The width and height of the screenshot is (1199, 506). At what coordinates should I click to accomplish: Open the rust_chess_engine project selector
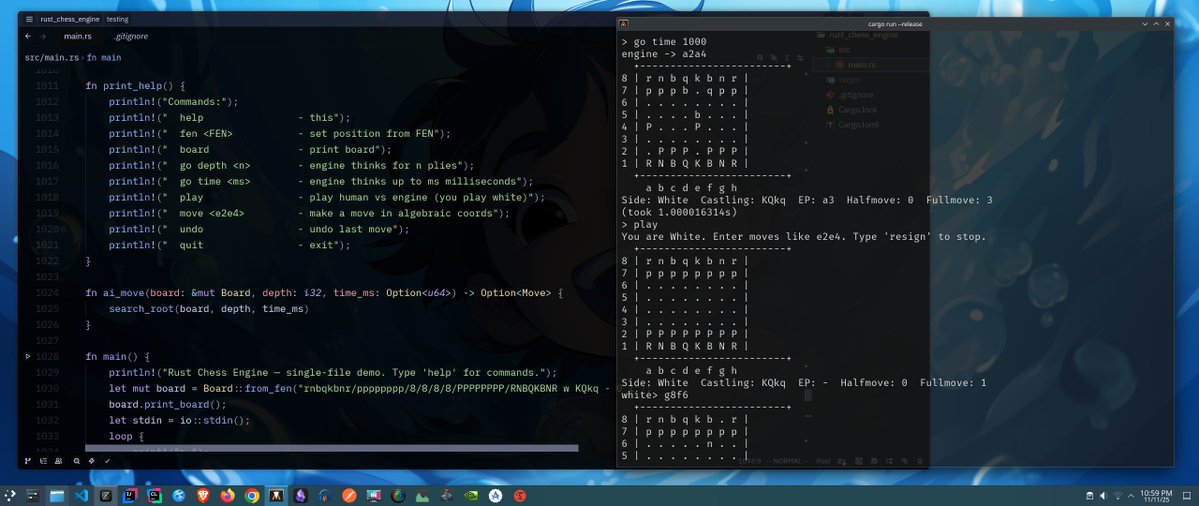pos(69,19)
